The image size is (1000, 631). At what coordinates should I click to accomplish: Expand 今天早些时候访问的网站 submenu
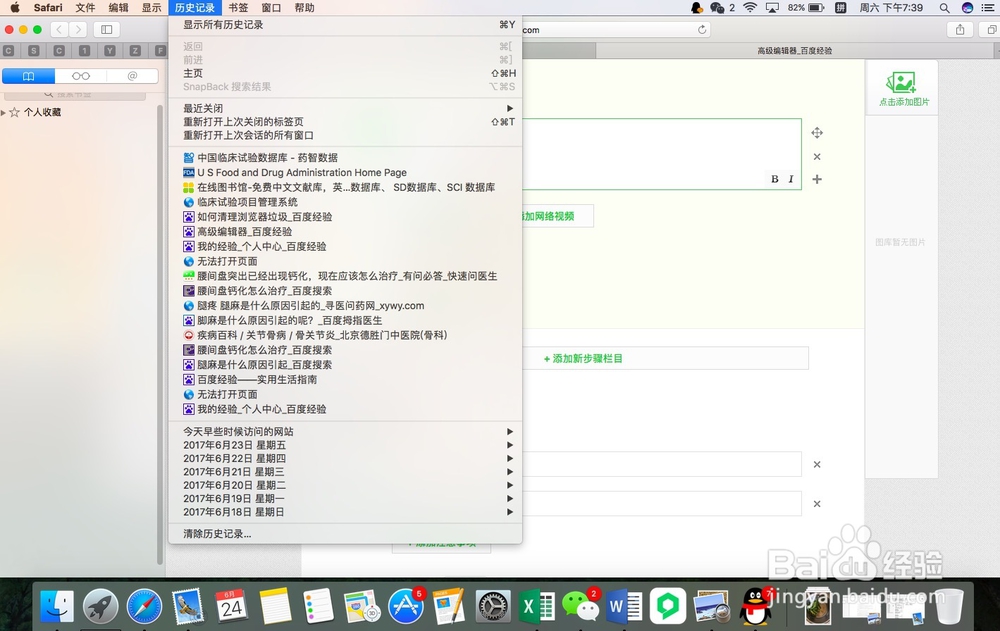click(x=345, y=432)
